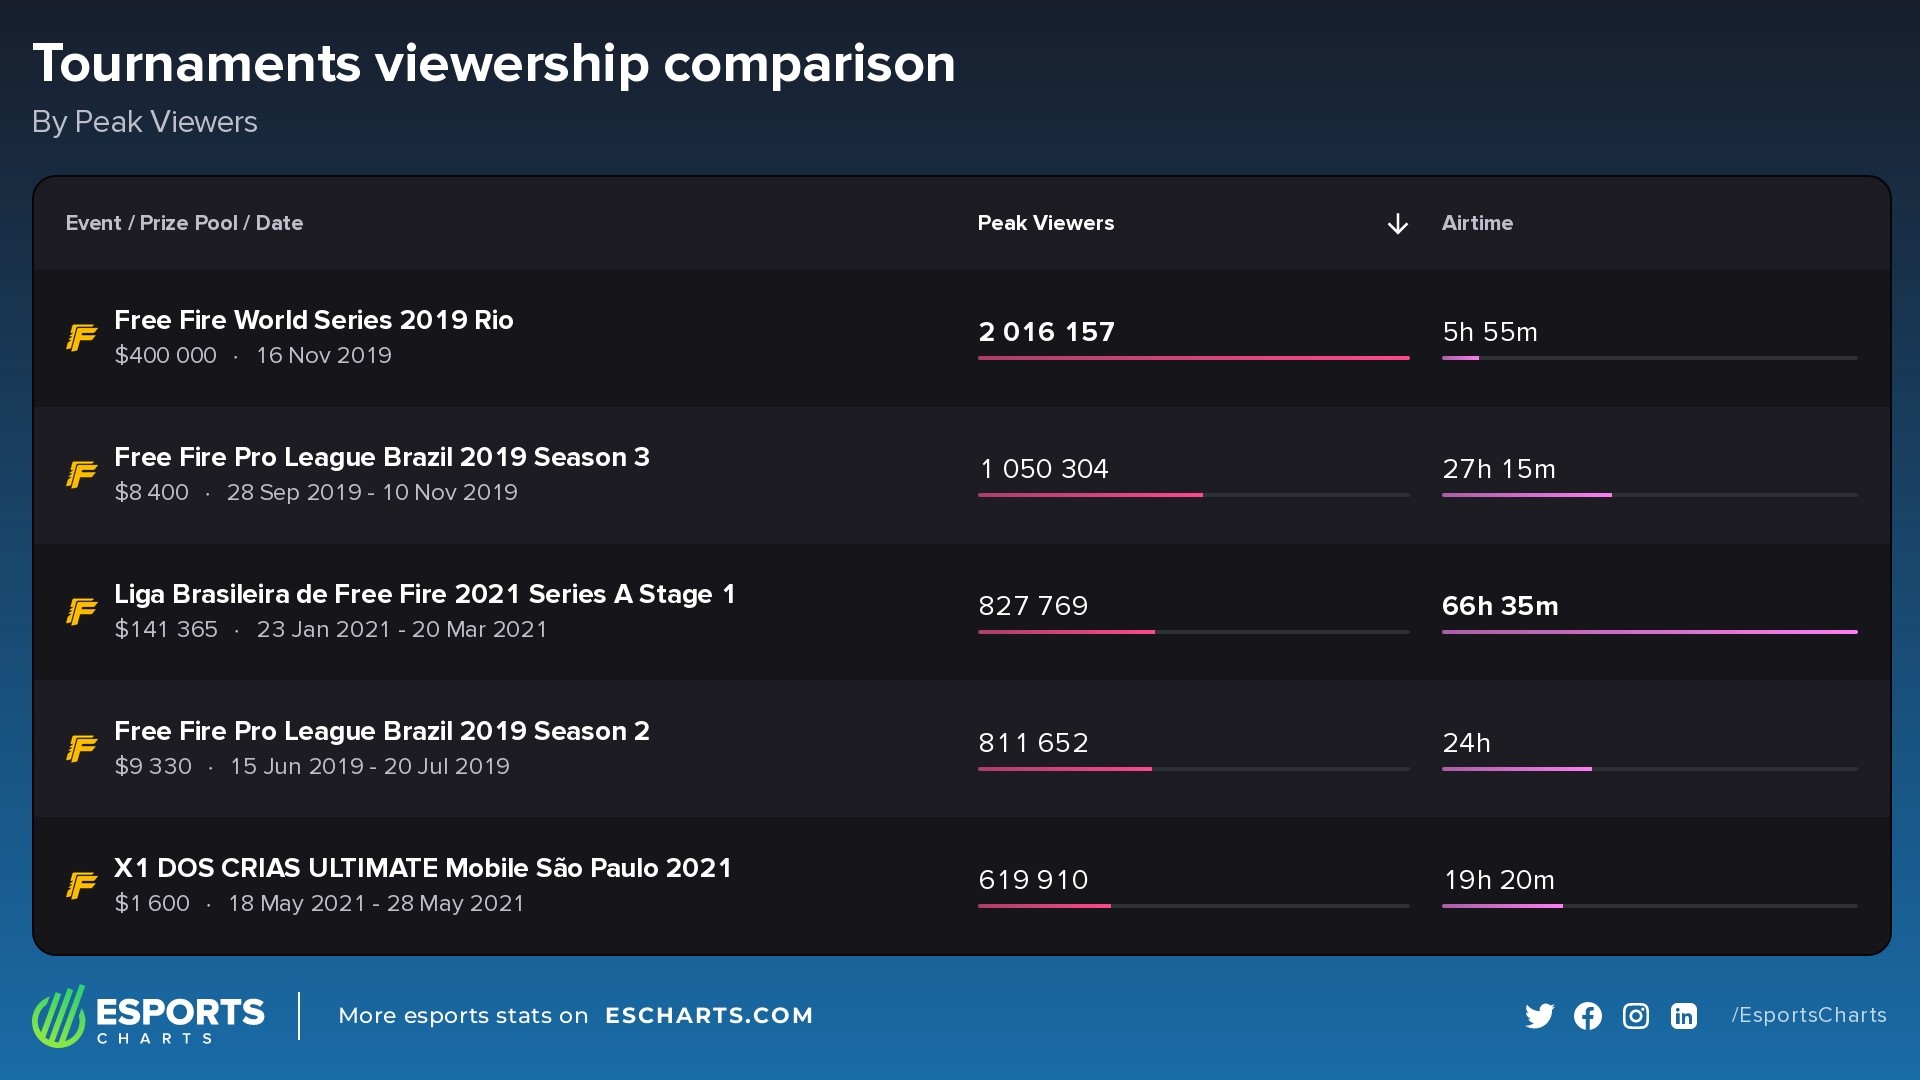This screenshot has height=1080, width=1920.
Task: Click the 619 910 peak viewers value
Action: 1033,880
